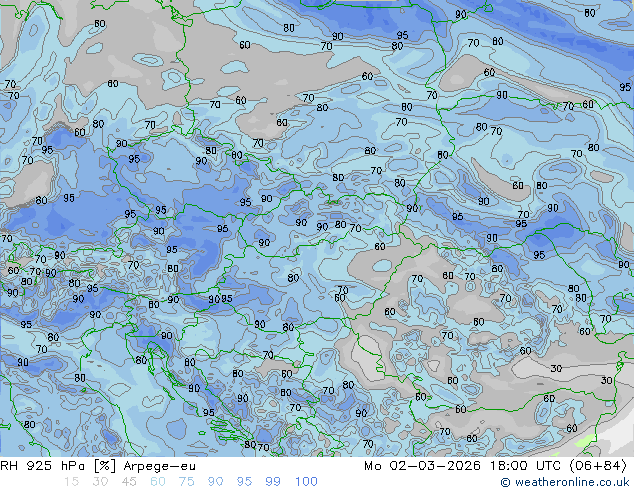The height and width of the screenshot is (490, 634).
Task: Click the weatheronline.co.uk credit text
Action: tap(565, 482)
